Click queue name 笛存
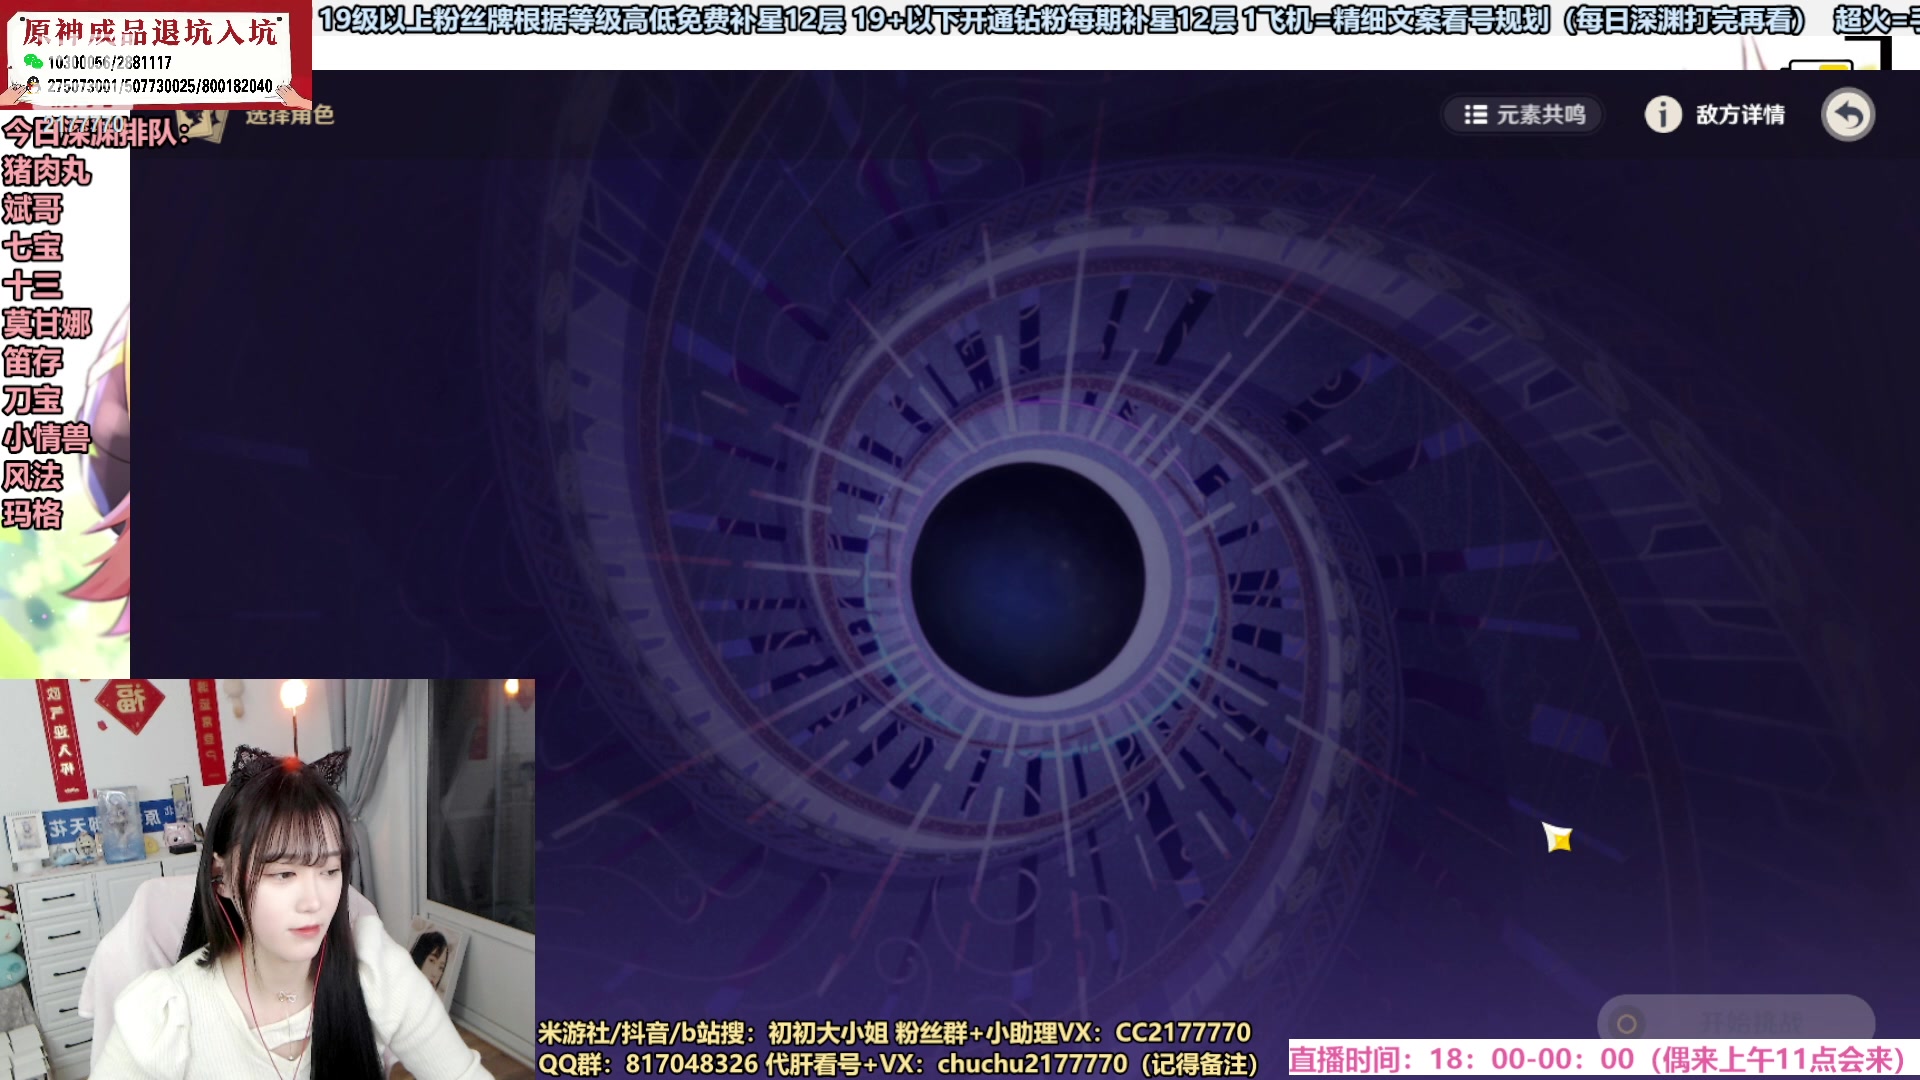Screen dimensions: 1920x1080 (x=32, y=361)
